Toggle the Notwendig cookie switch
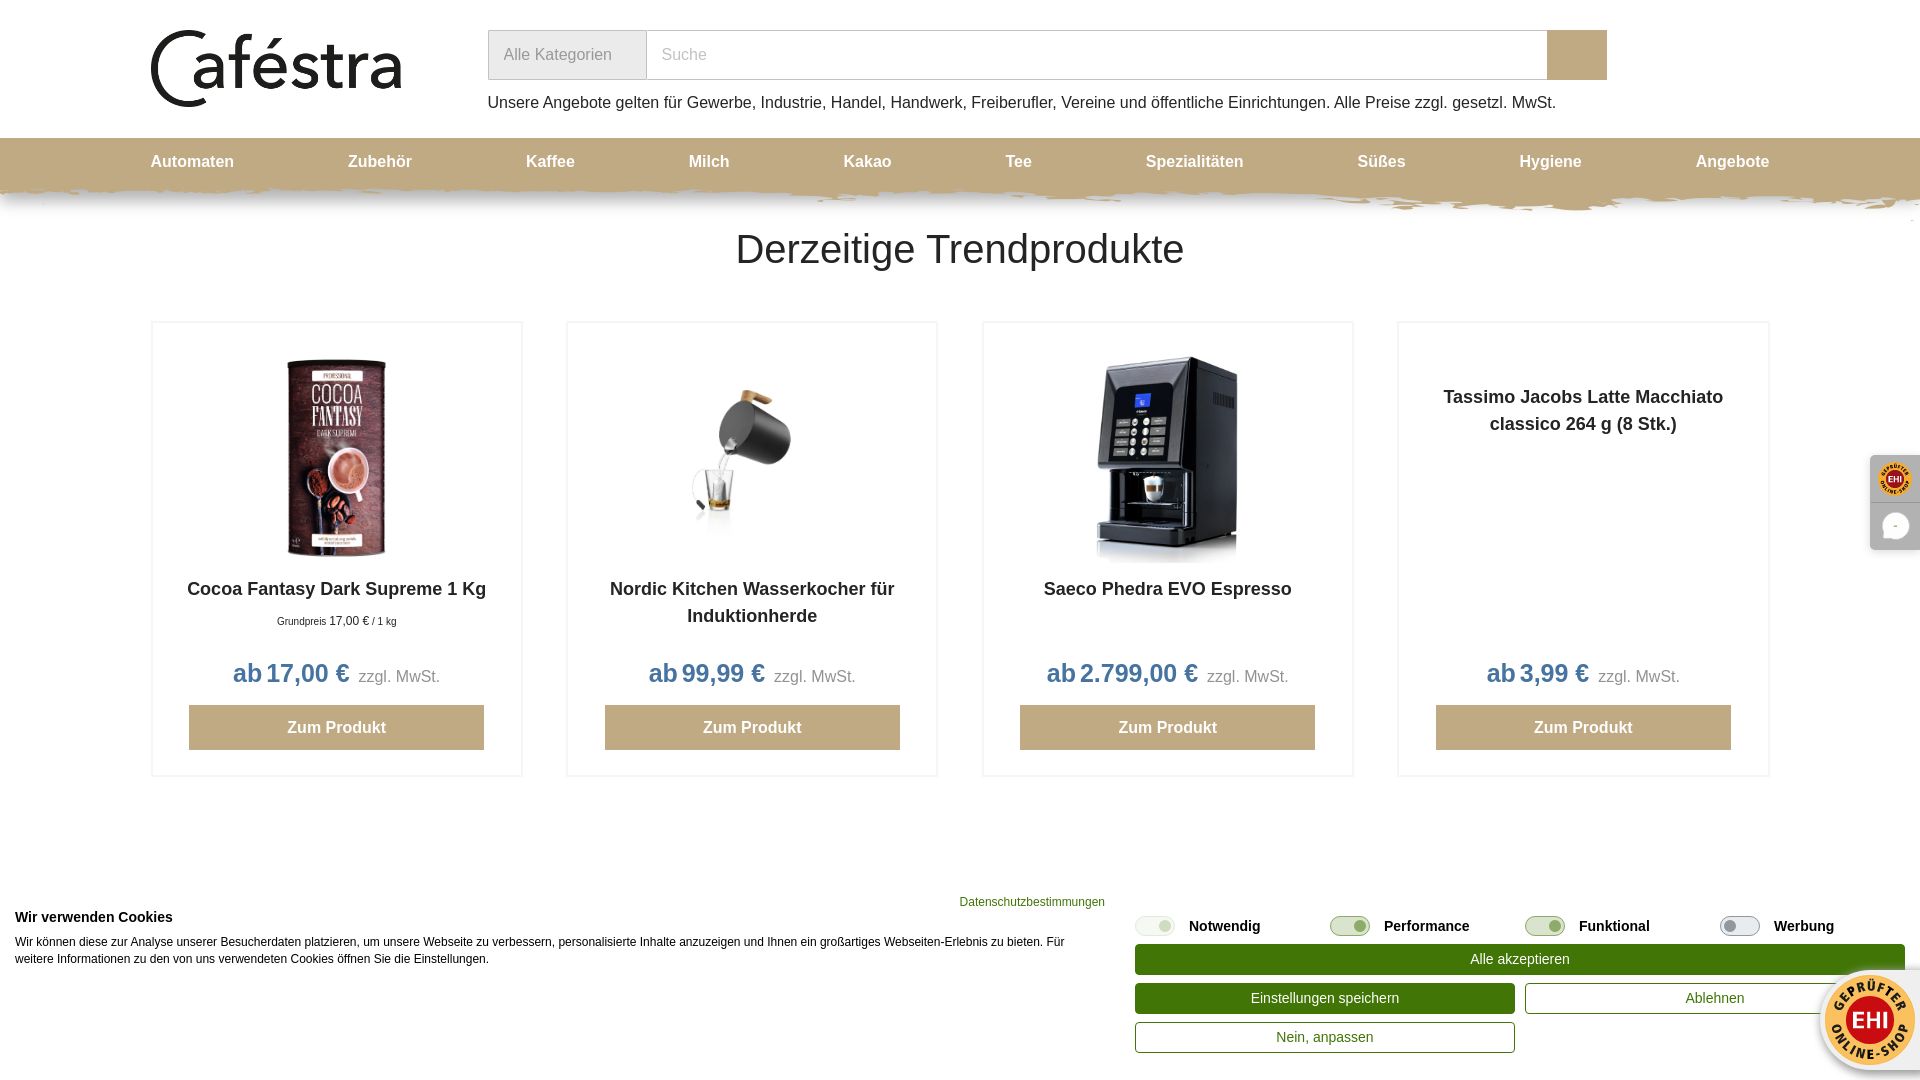The height and width of the screenshot is (1080, 1920). [1155, 926]
